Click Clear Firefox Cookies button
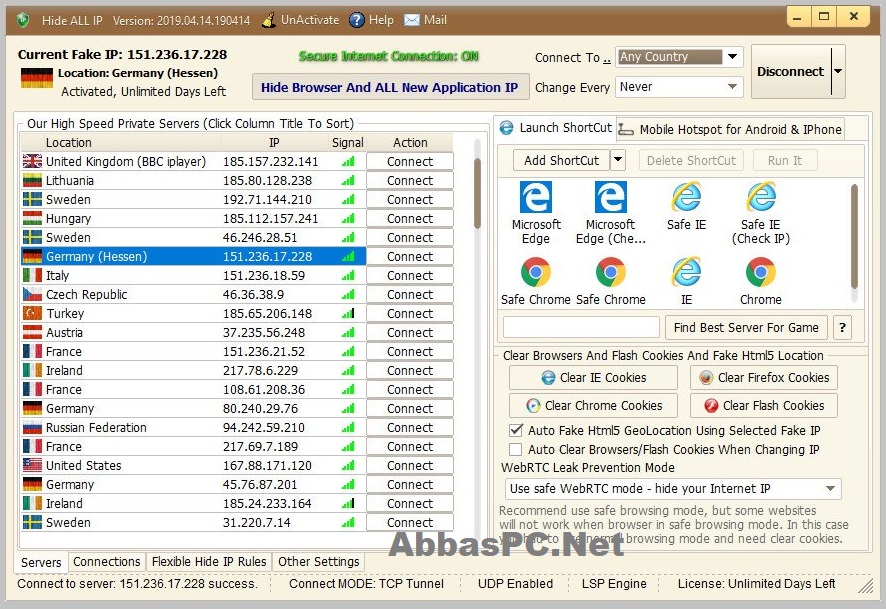Screen dimensions: 886x609 [764, 377]
